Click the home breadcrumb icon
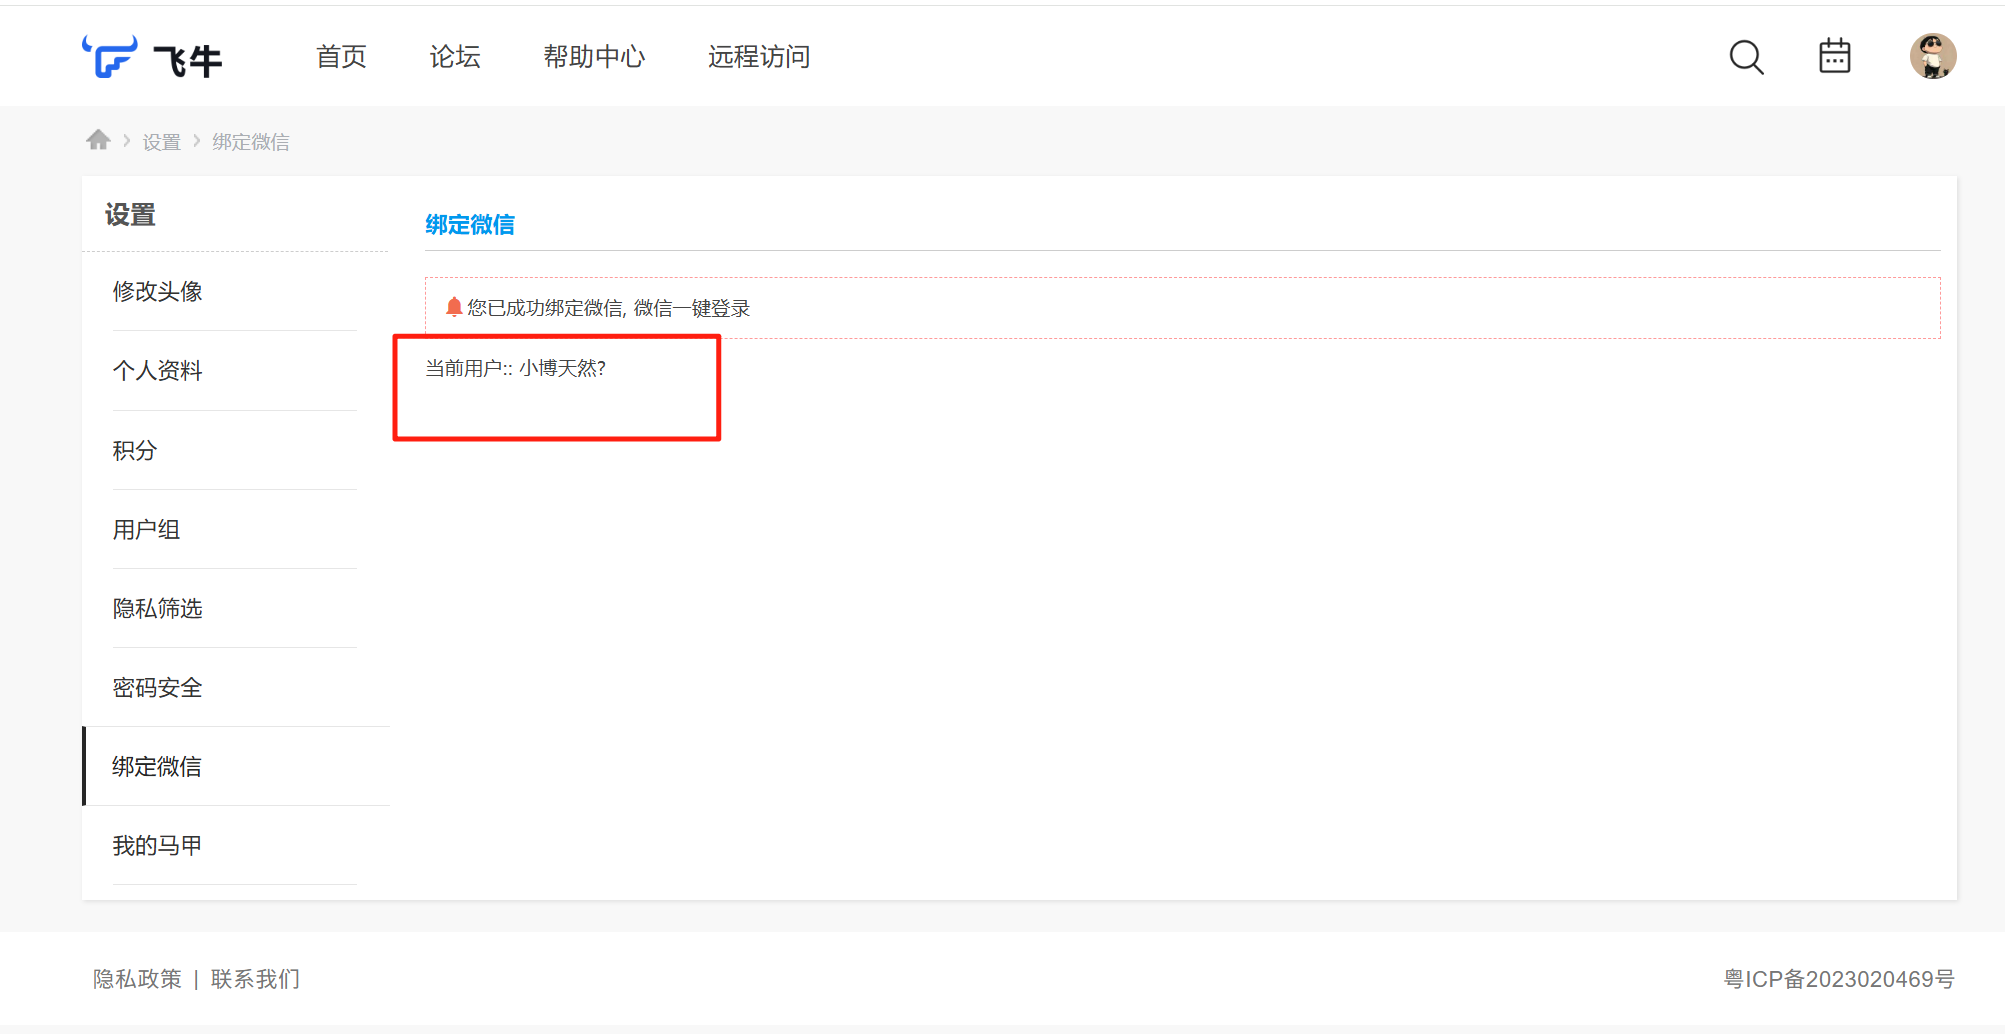The height and width of the screenshot is (1034, 2005). click(x=98, y=140)
